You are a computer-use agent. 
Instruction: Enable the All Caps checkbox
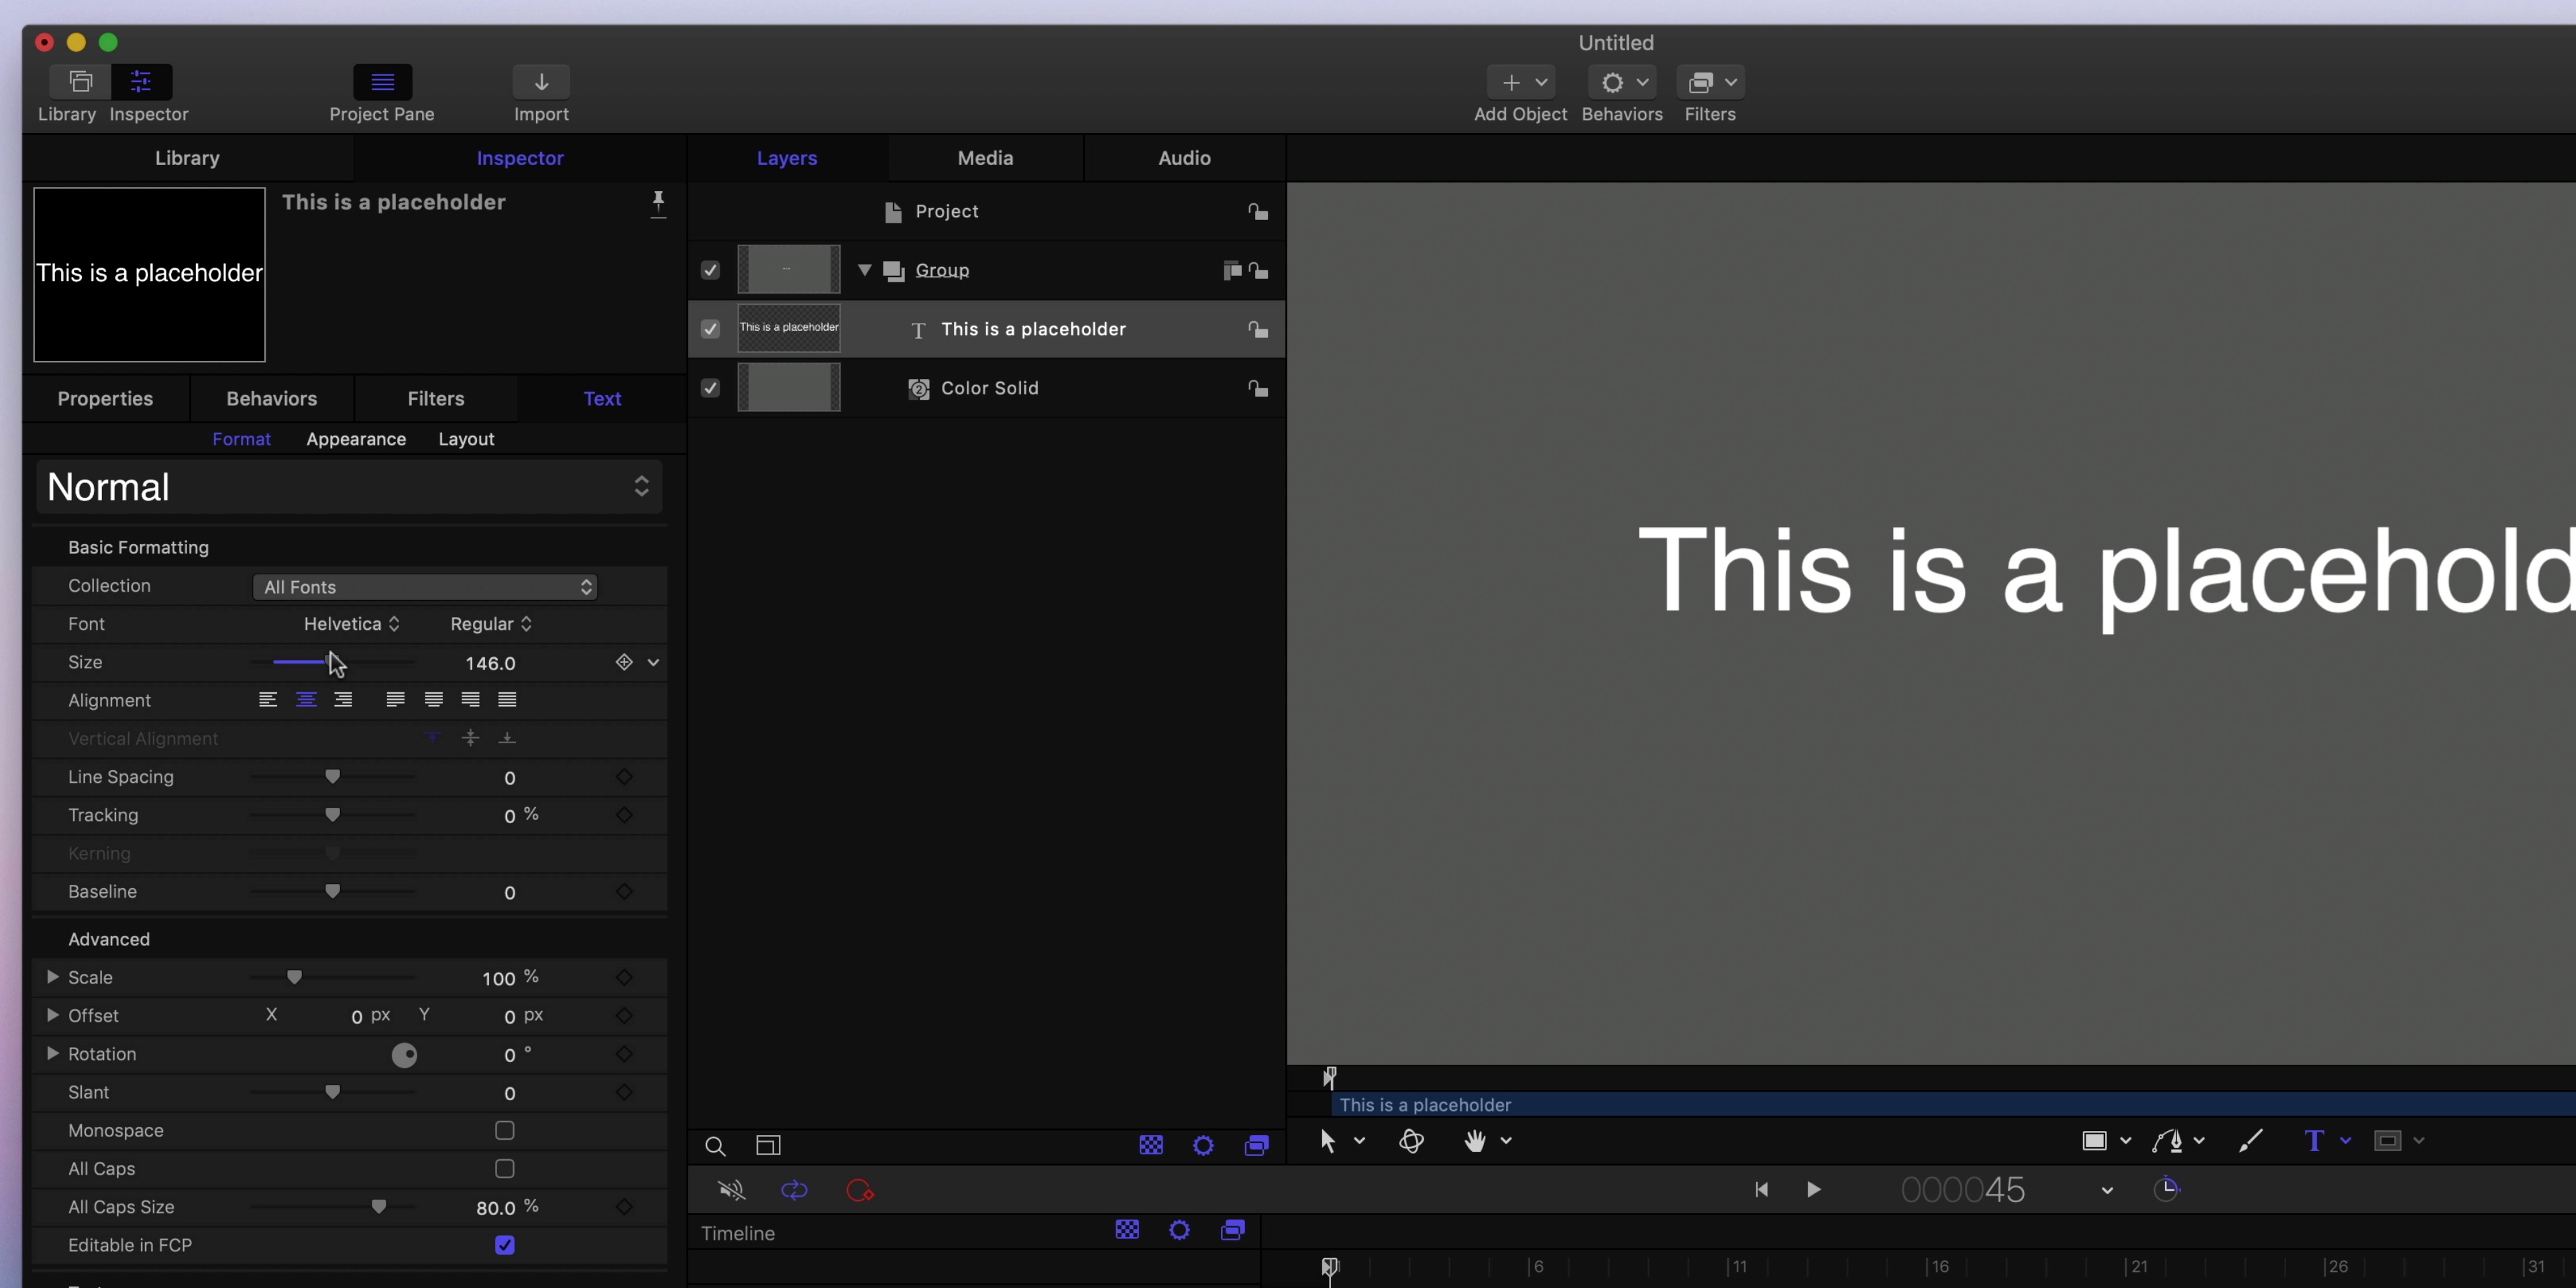pyautogui.click(x=504, y=1168)
